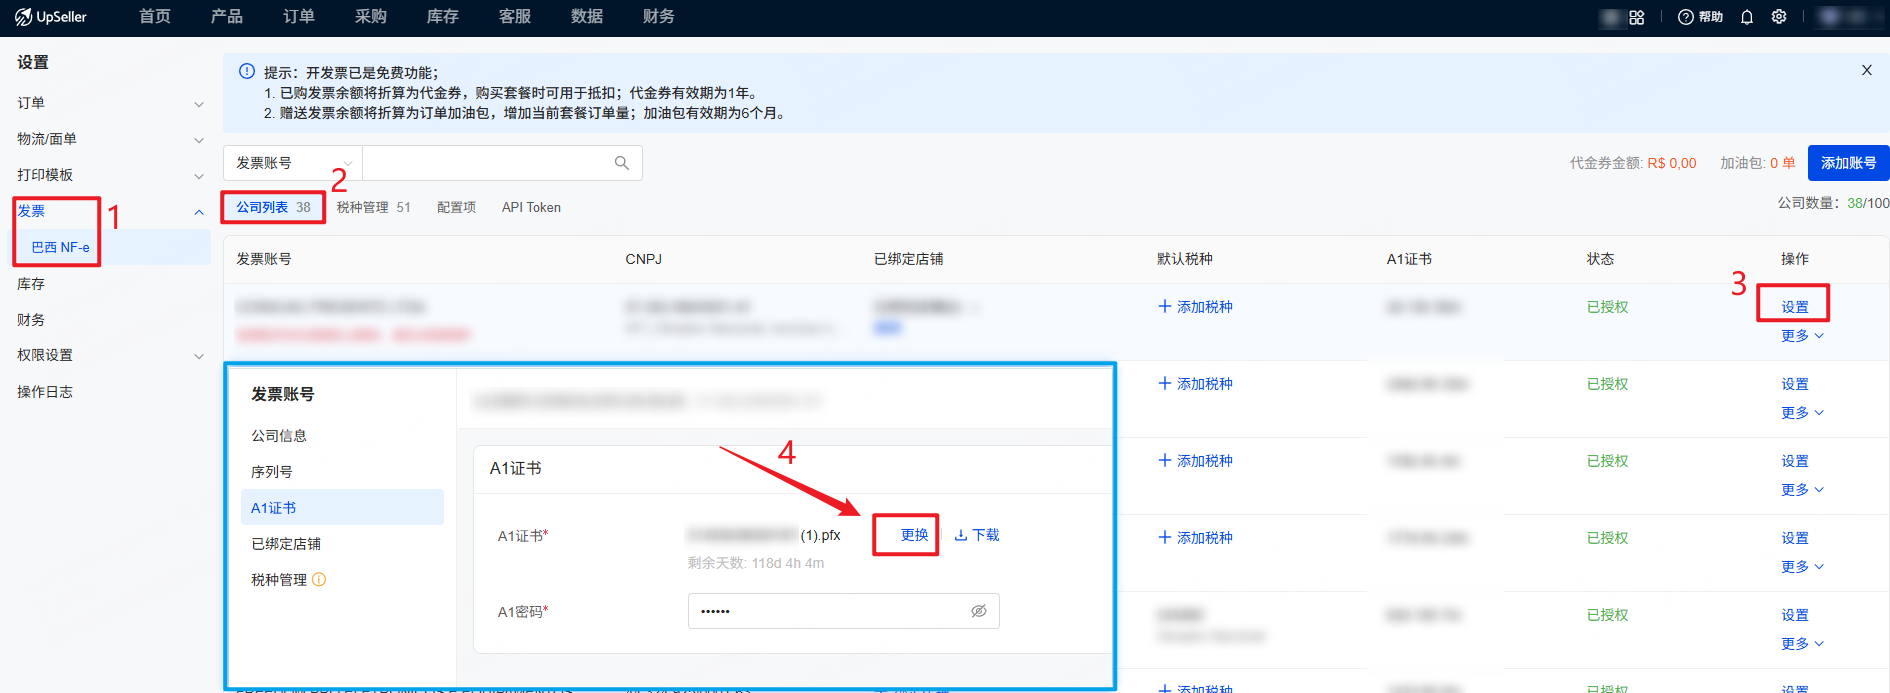1890x693 pixels.
Task: Open the settings gear icon
Action: [1779, 17]
